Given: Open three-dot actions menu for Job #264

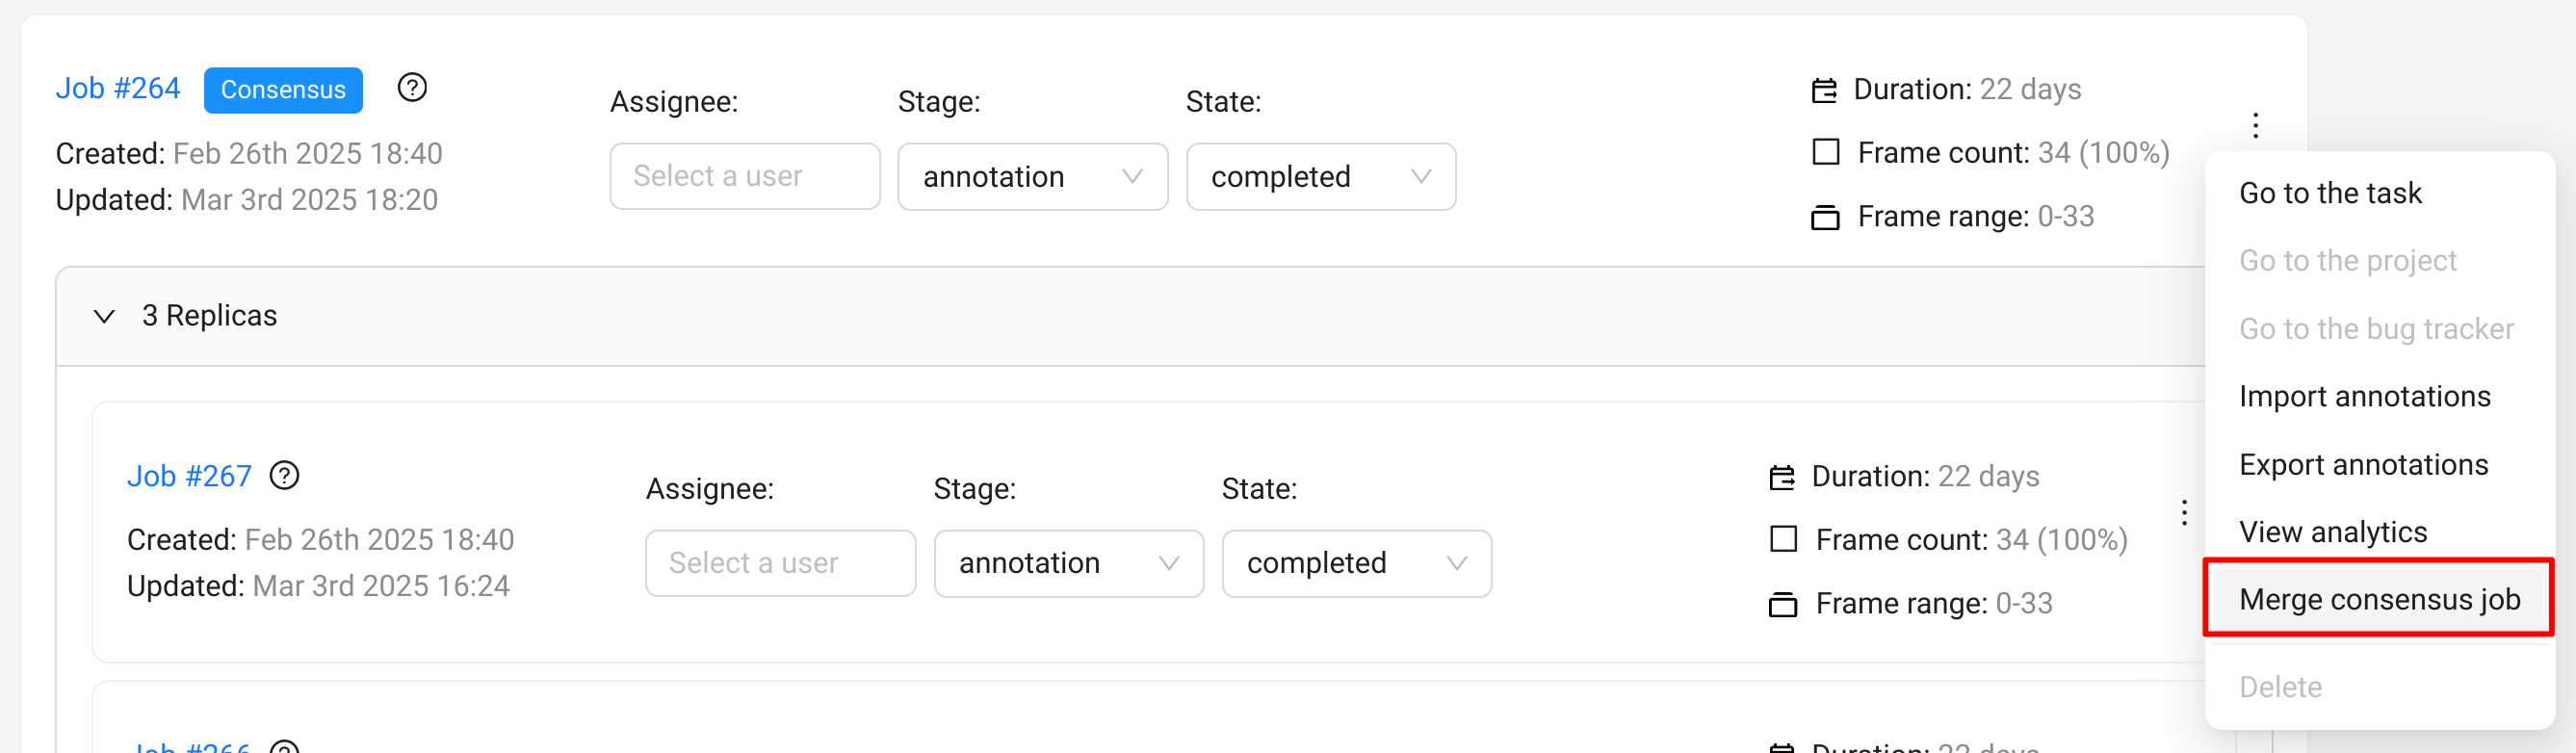Looking at the screenshot, I should (2255, 125).
